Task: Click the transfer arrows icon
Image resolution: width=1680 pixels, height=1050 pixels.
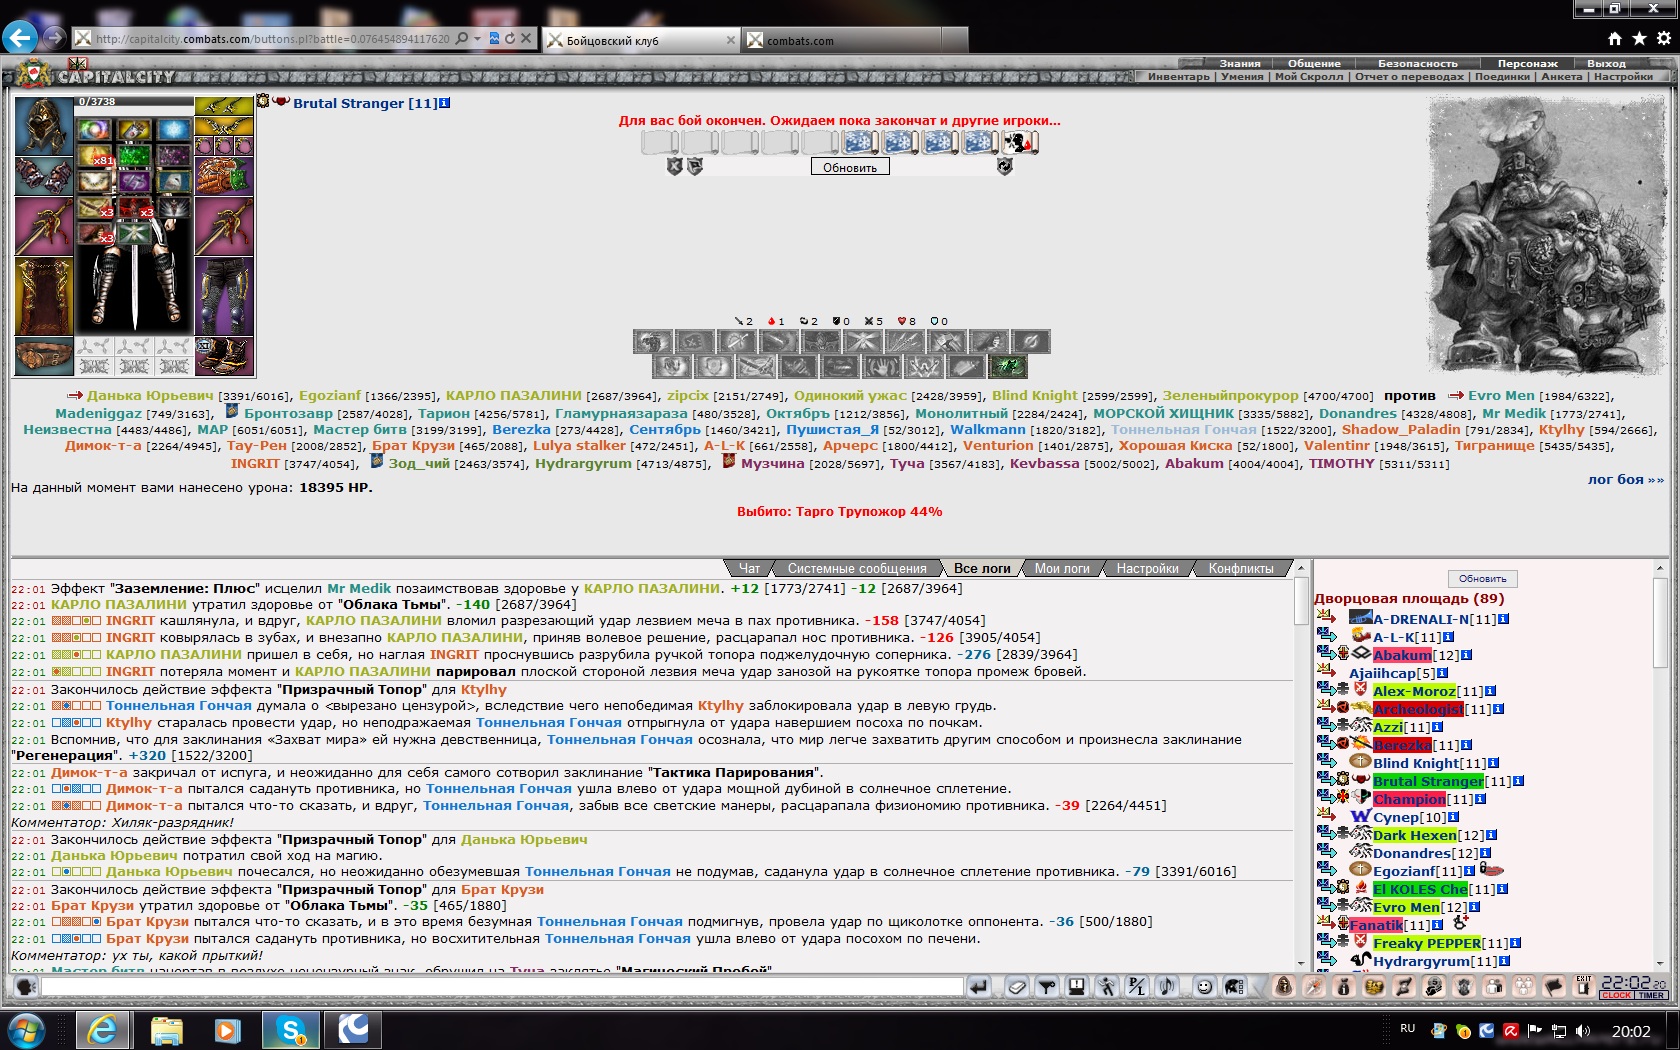Action: [1404, 987]
